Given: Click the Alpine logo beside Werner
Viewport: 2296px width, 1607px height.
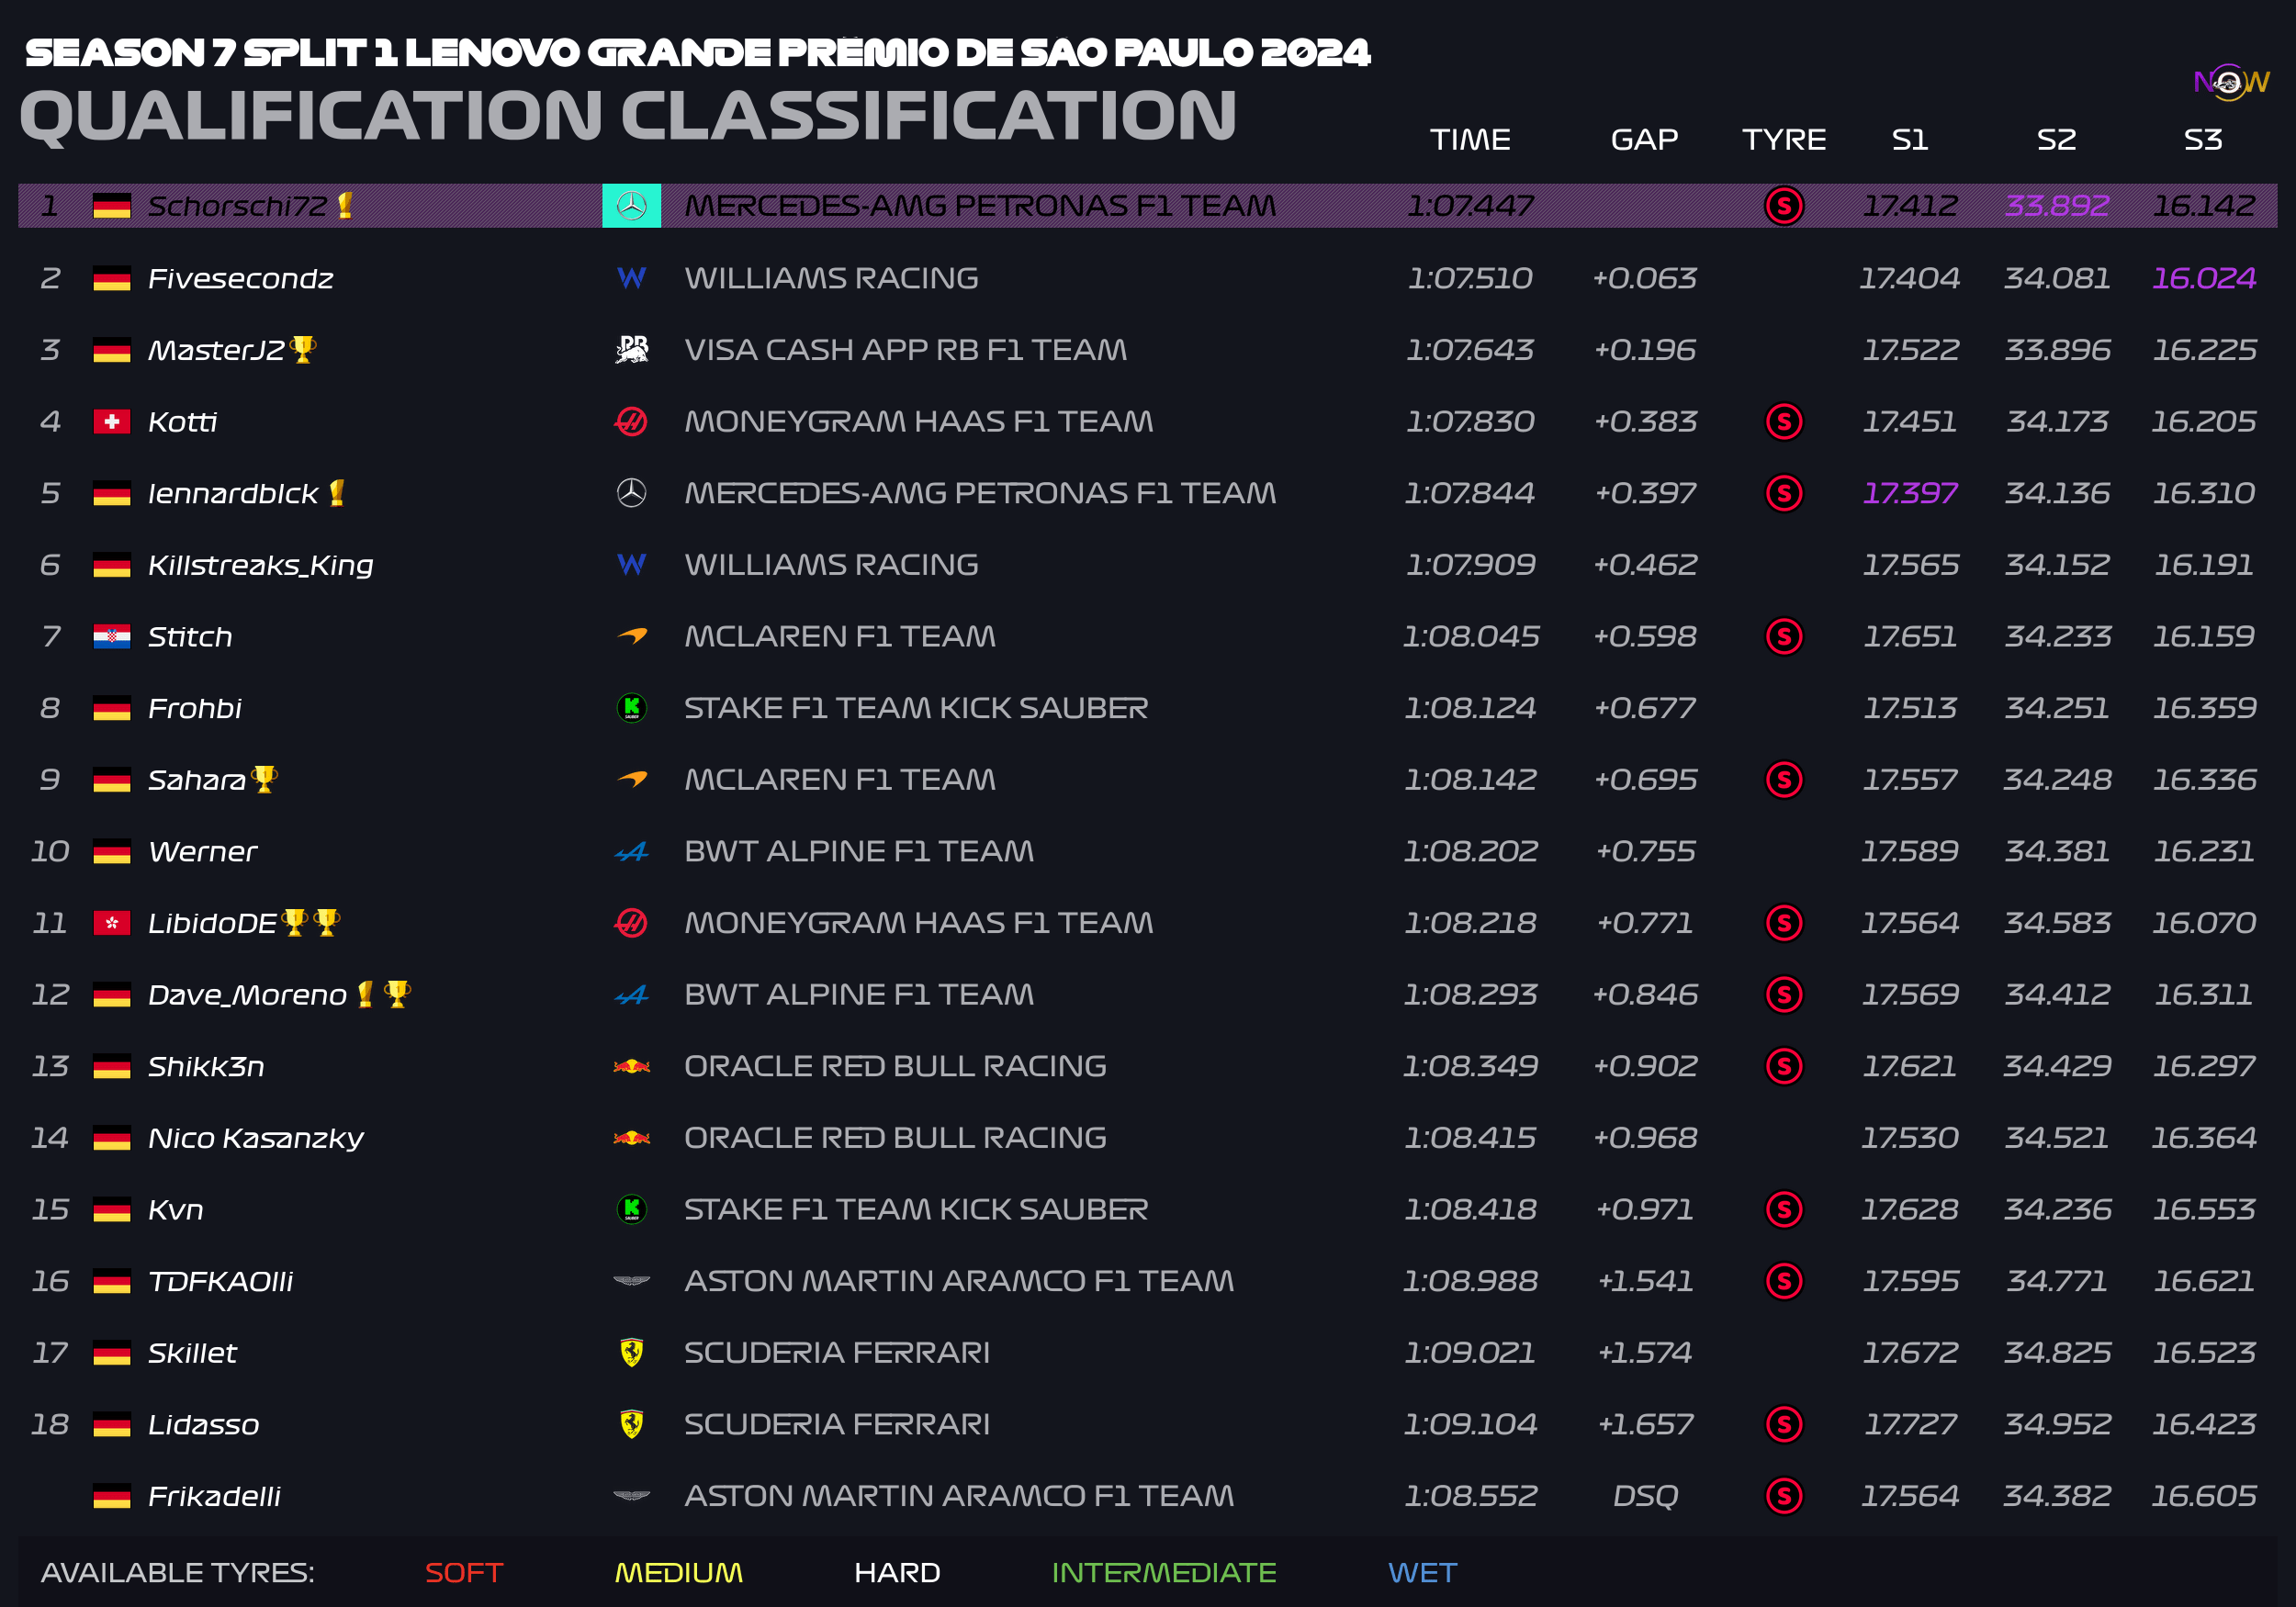Looking at the screenshot, I should (x=631, y=851).
